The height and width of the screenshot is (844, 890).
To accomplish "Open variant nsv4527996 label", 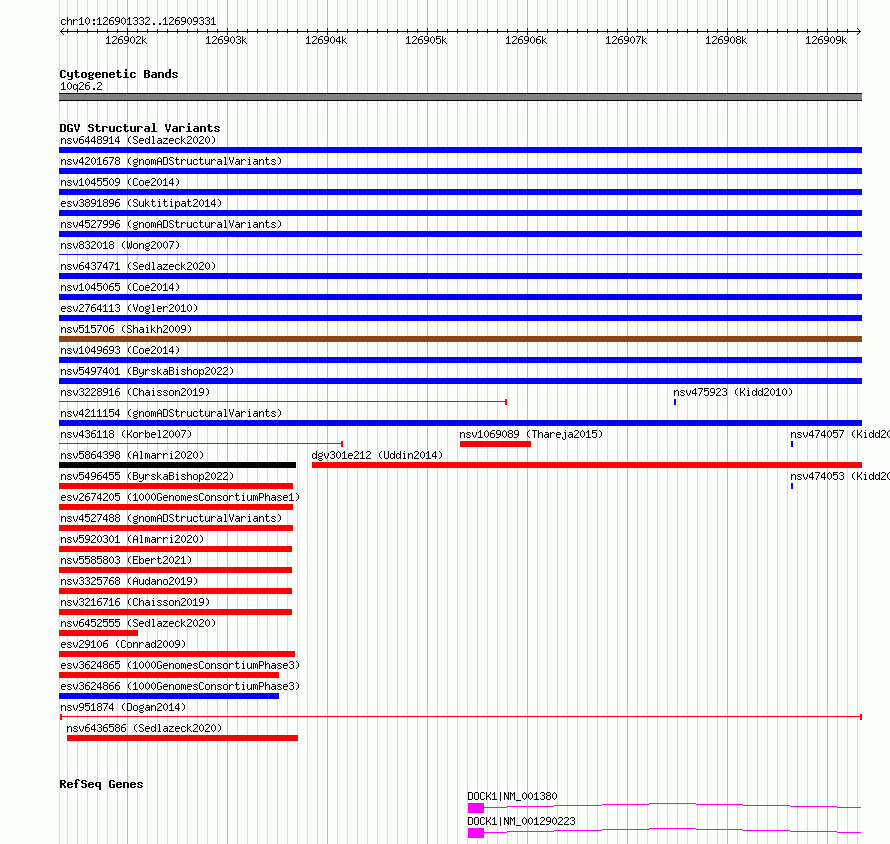I will [x=171, y=224].
